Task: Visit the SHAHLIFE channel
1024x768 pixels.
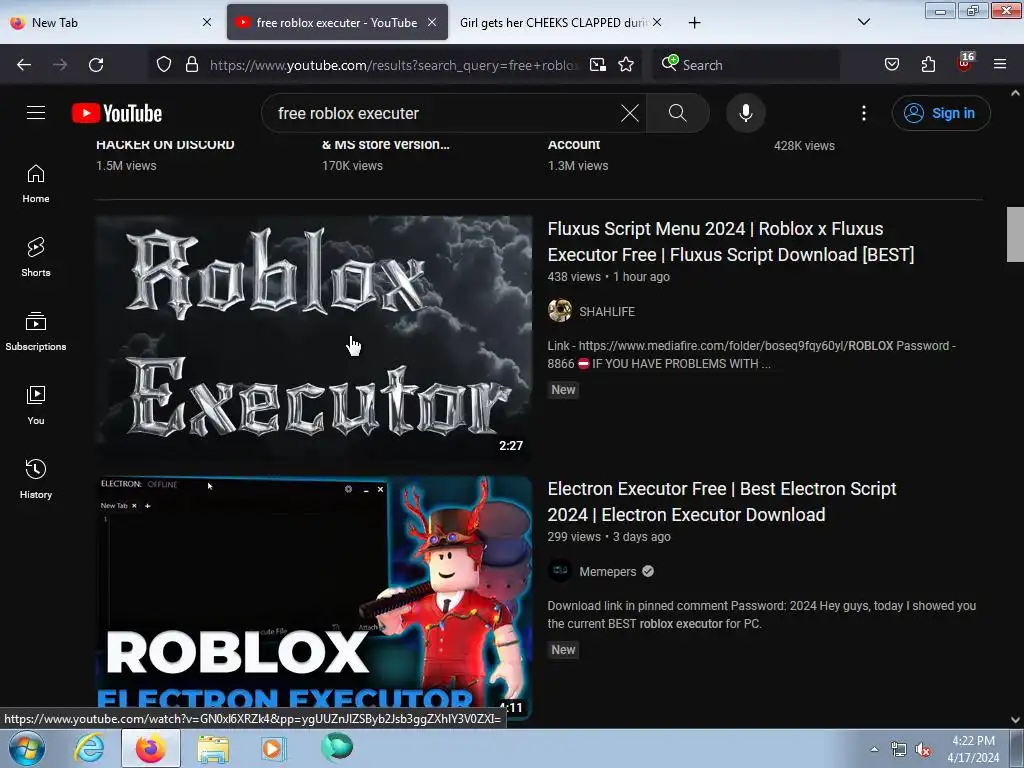Action: (607, 312)
